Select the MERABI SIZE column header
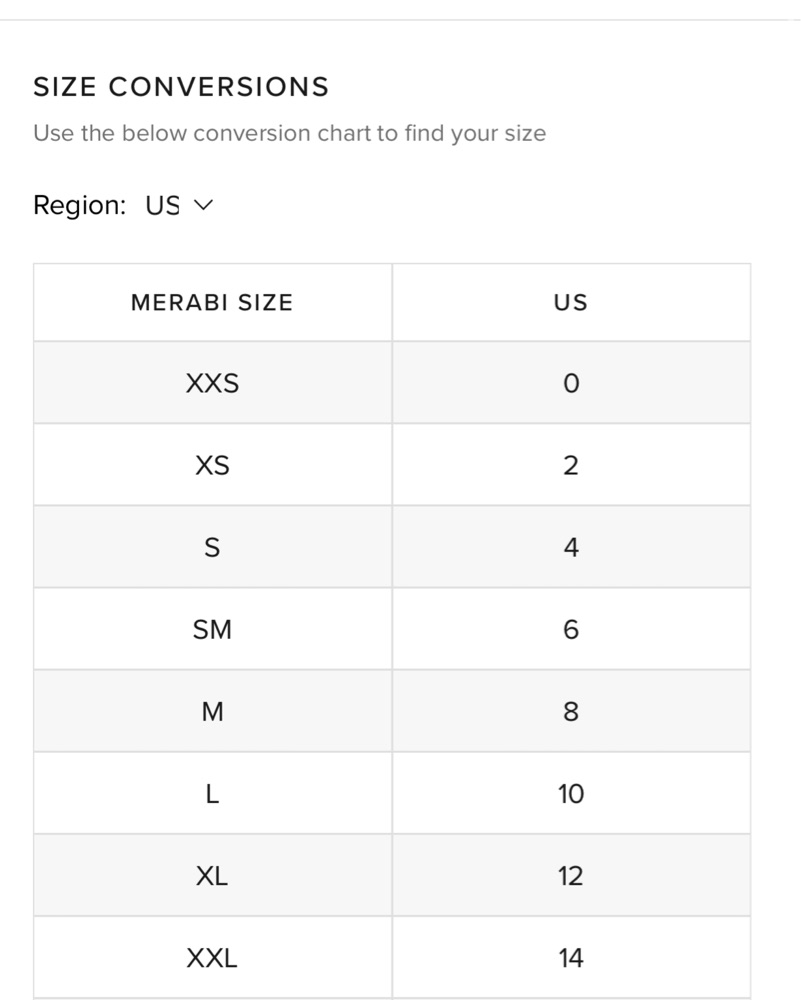 (x=212, y=302)
